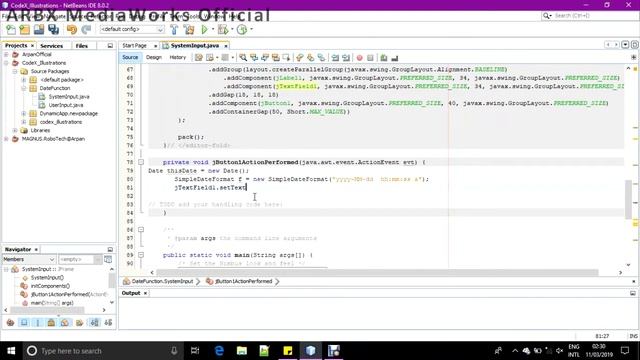This screenshot has height=360, width=640.
Task: Click the New File toolbar icon
Action: tap(11, 29)
